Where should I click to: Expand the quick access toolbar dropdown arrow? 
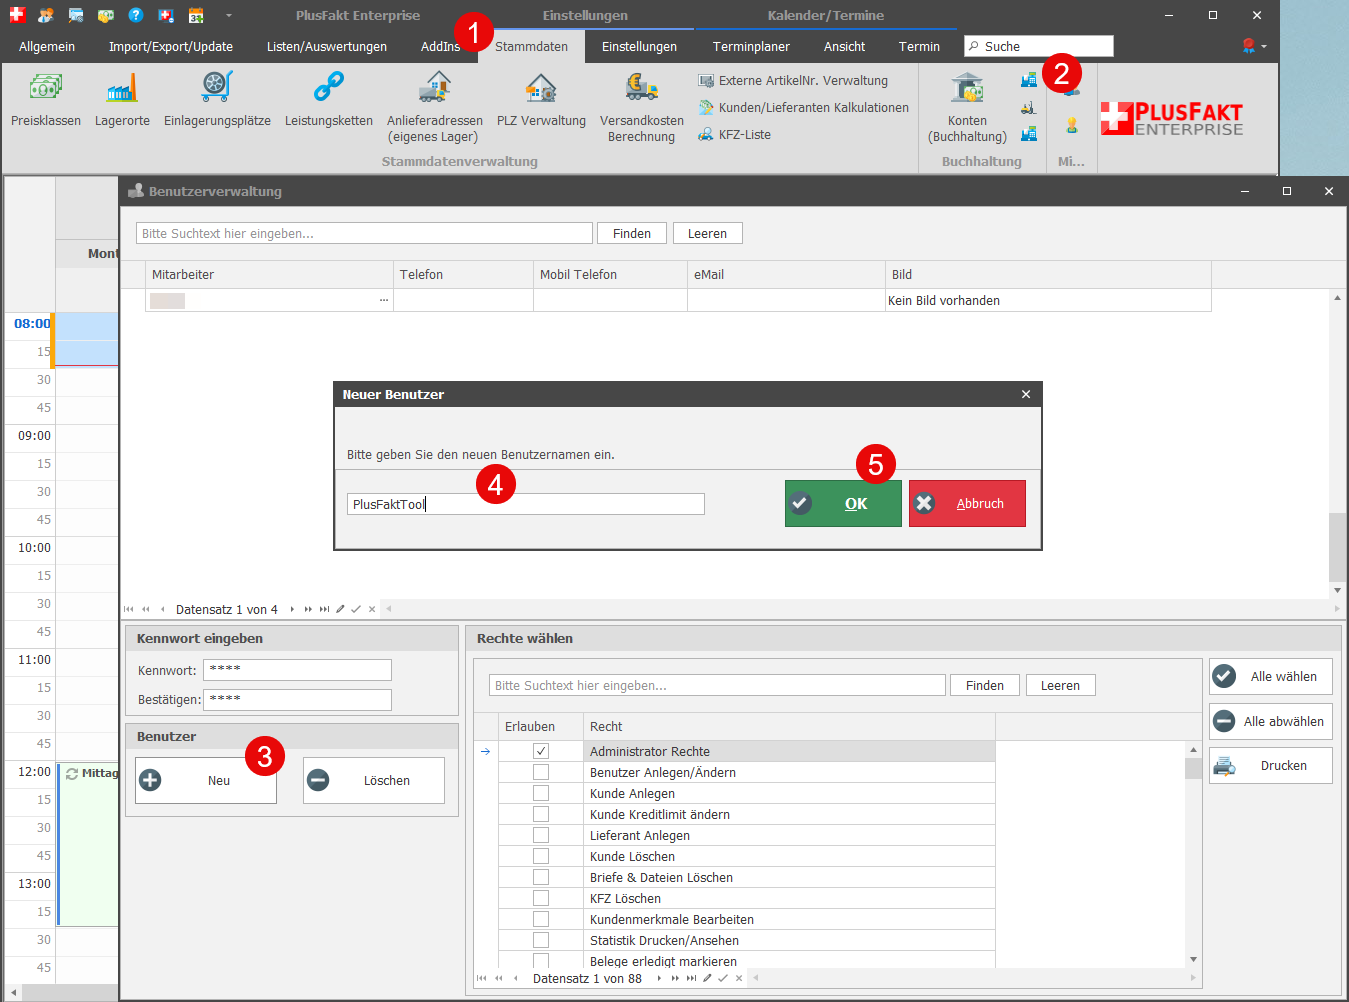(x=229, y=15)
